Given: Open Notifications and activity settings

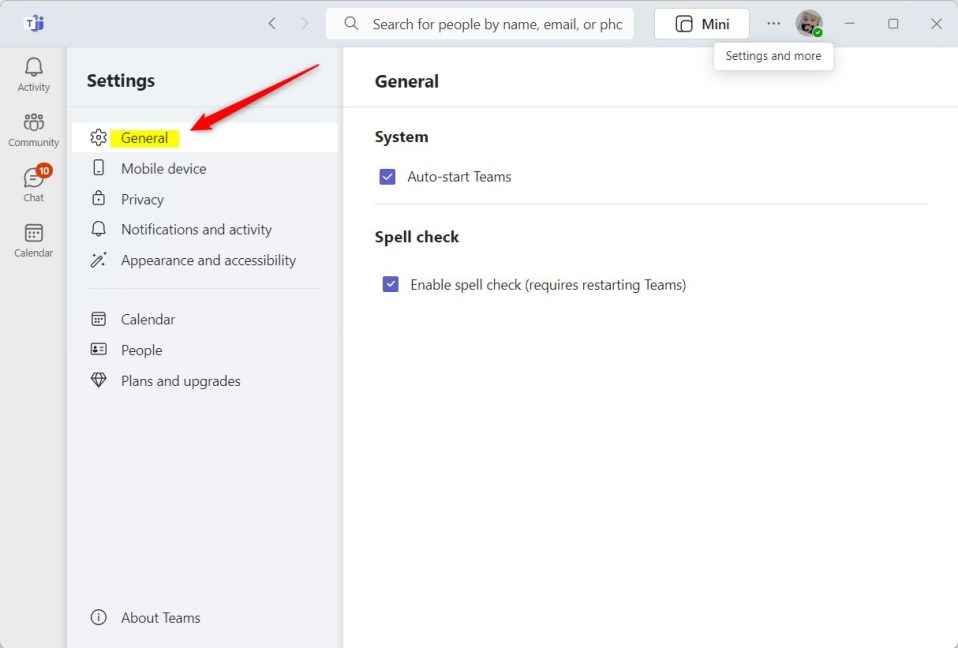Looking at the screenshot, I should [205, 230].
